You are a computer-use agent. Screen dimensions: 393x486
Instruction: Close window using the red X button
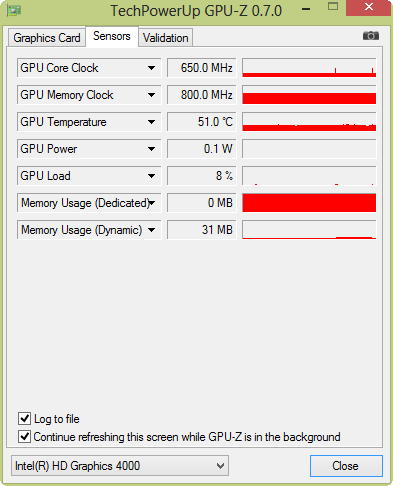point(368,7)
